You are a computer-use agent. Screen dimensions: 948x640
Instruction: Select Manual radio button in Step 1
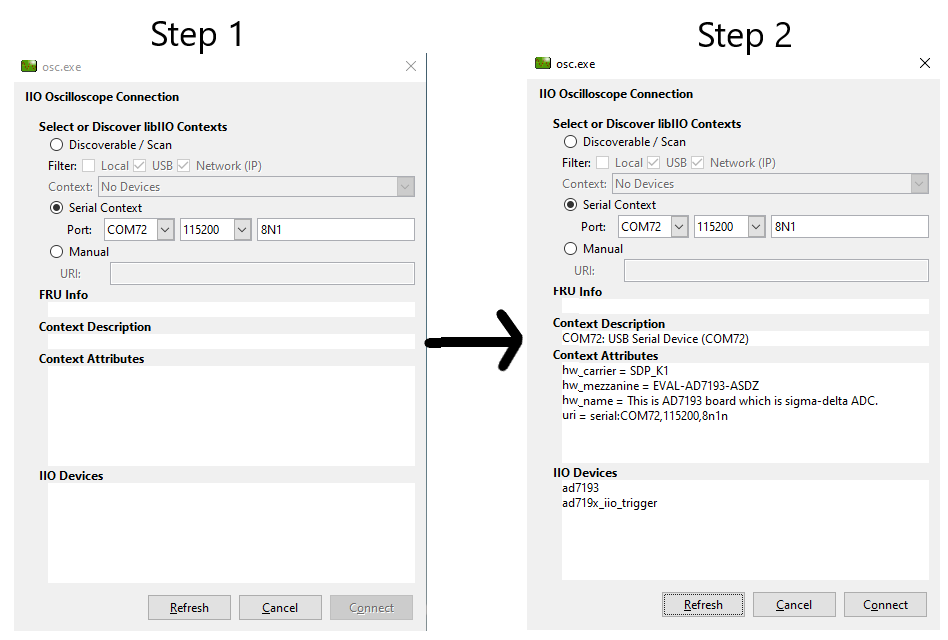pyautogui.click(x=56, y=251)
